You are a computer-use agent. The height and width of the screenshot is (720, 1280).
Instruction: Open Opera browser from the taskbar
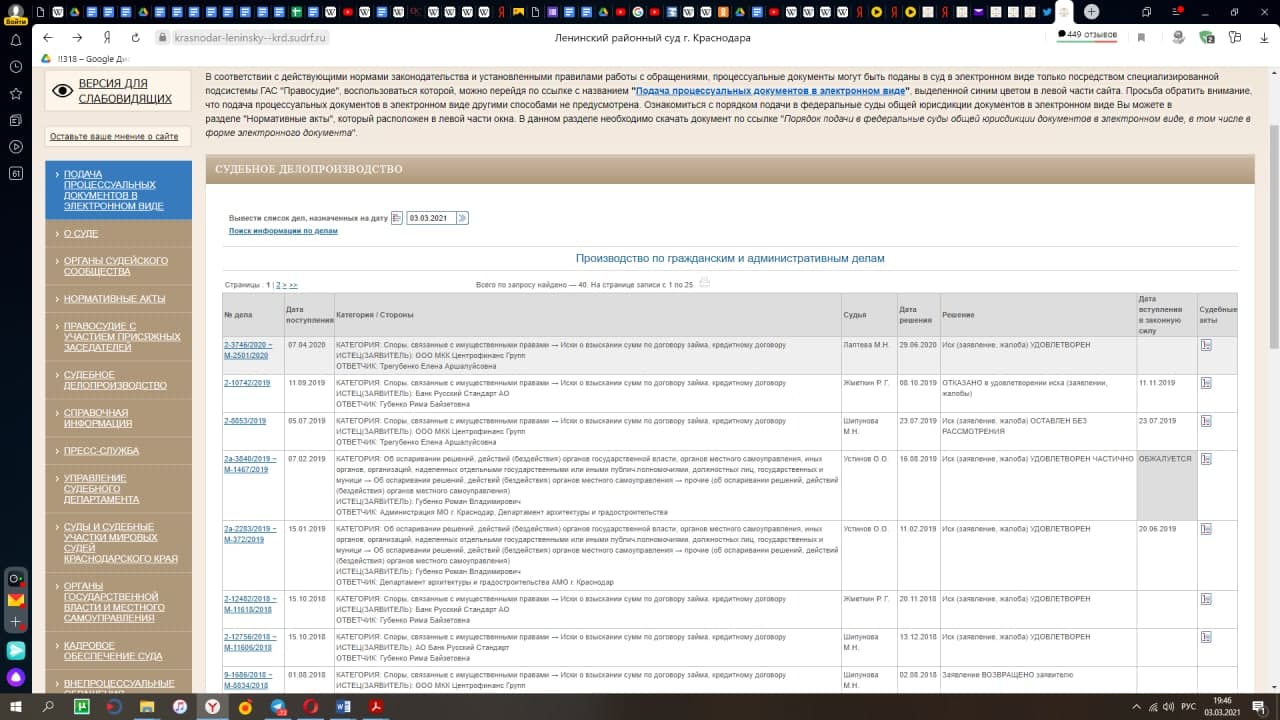point(310,706)
